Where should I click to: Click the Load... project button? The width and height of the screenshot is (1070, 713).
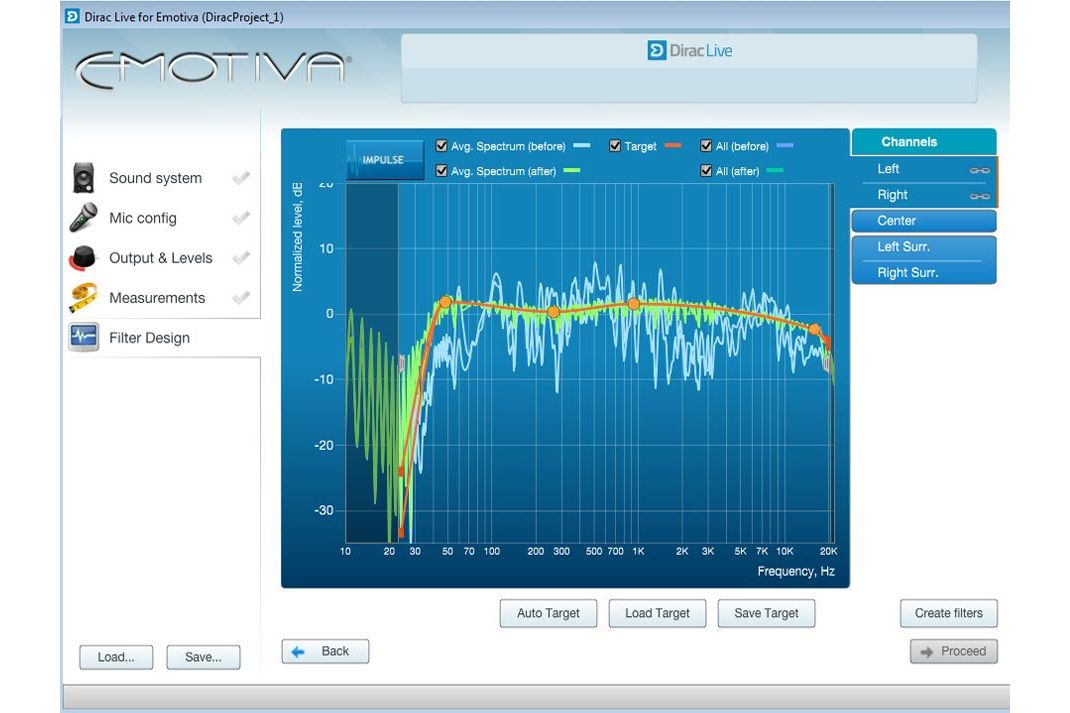pos(116,657)
